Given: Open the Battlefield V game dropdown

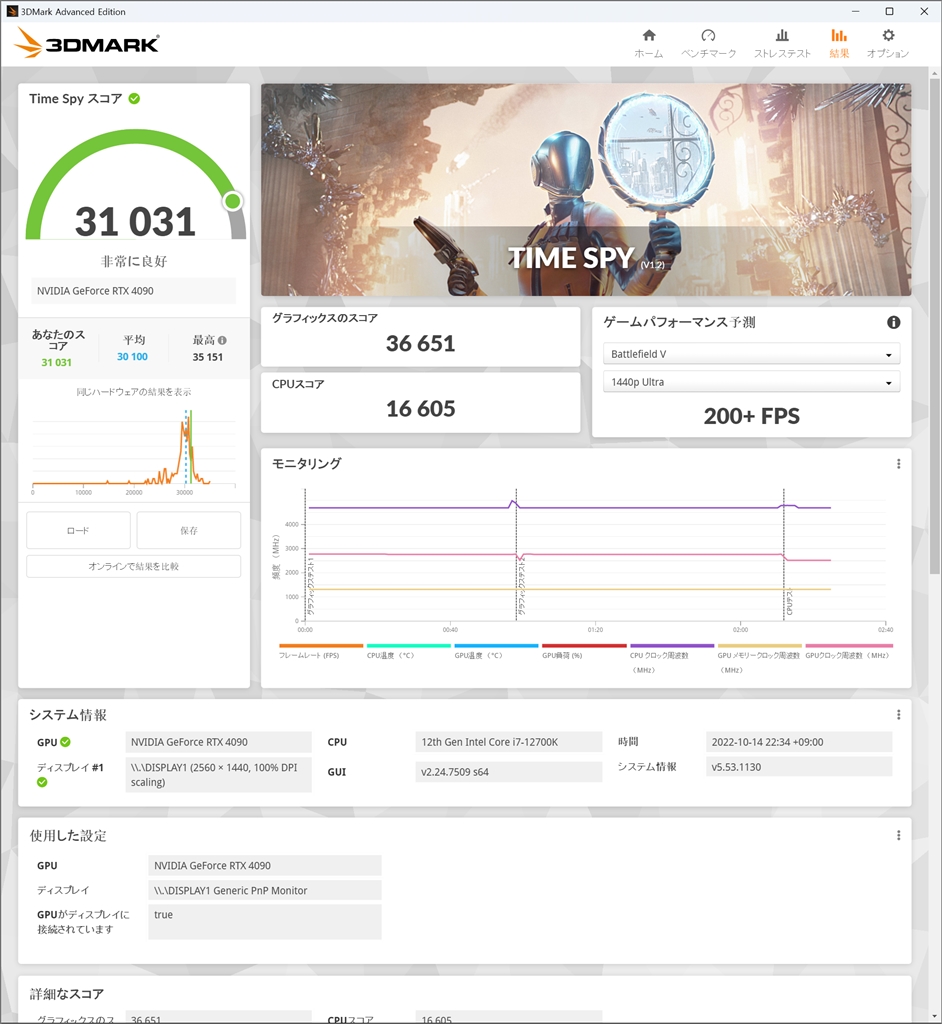Looking at the screenshot, I should (x=751, y=354).
